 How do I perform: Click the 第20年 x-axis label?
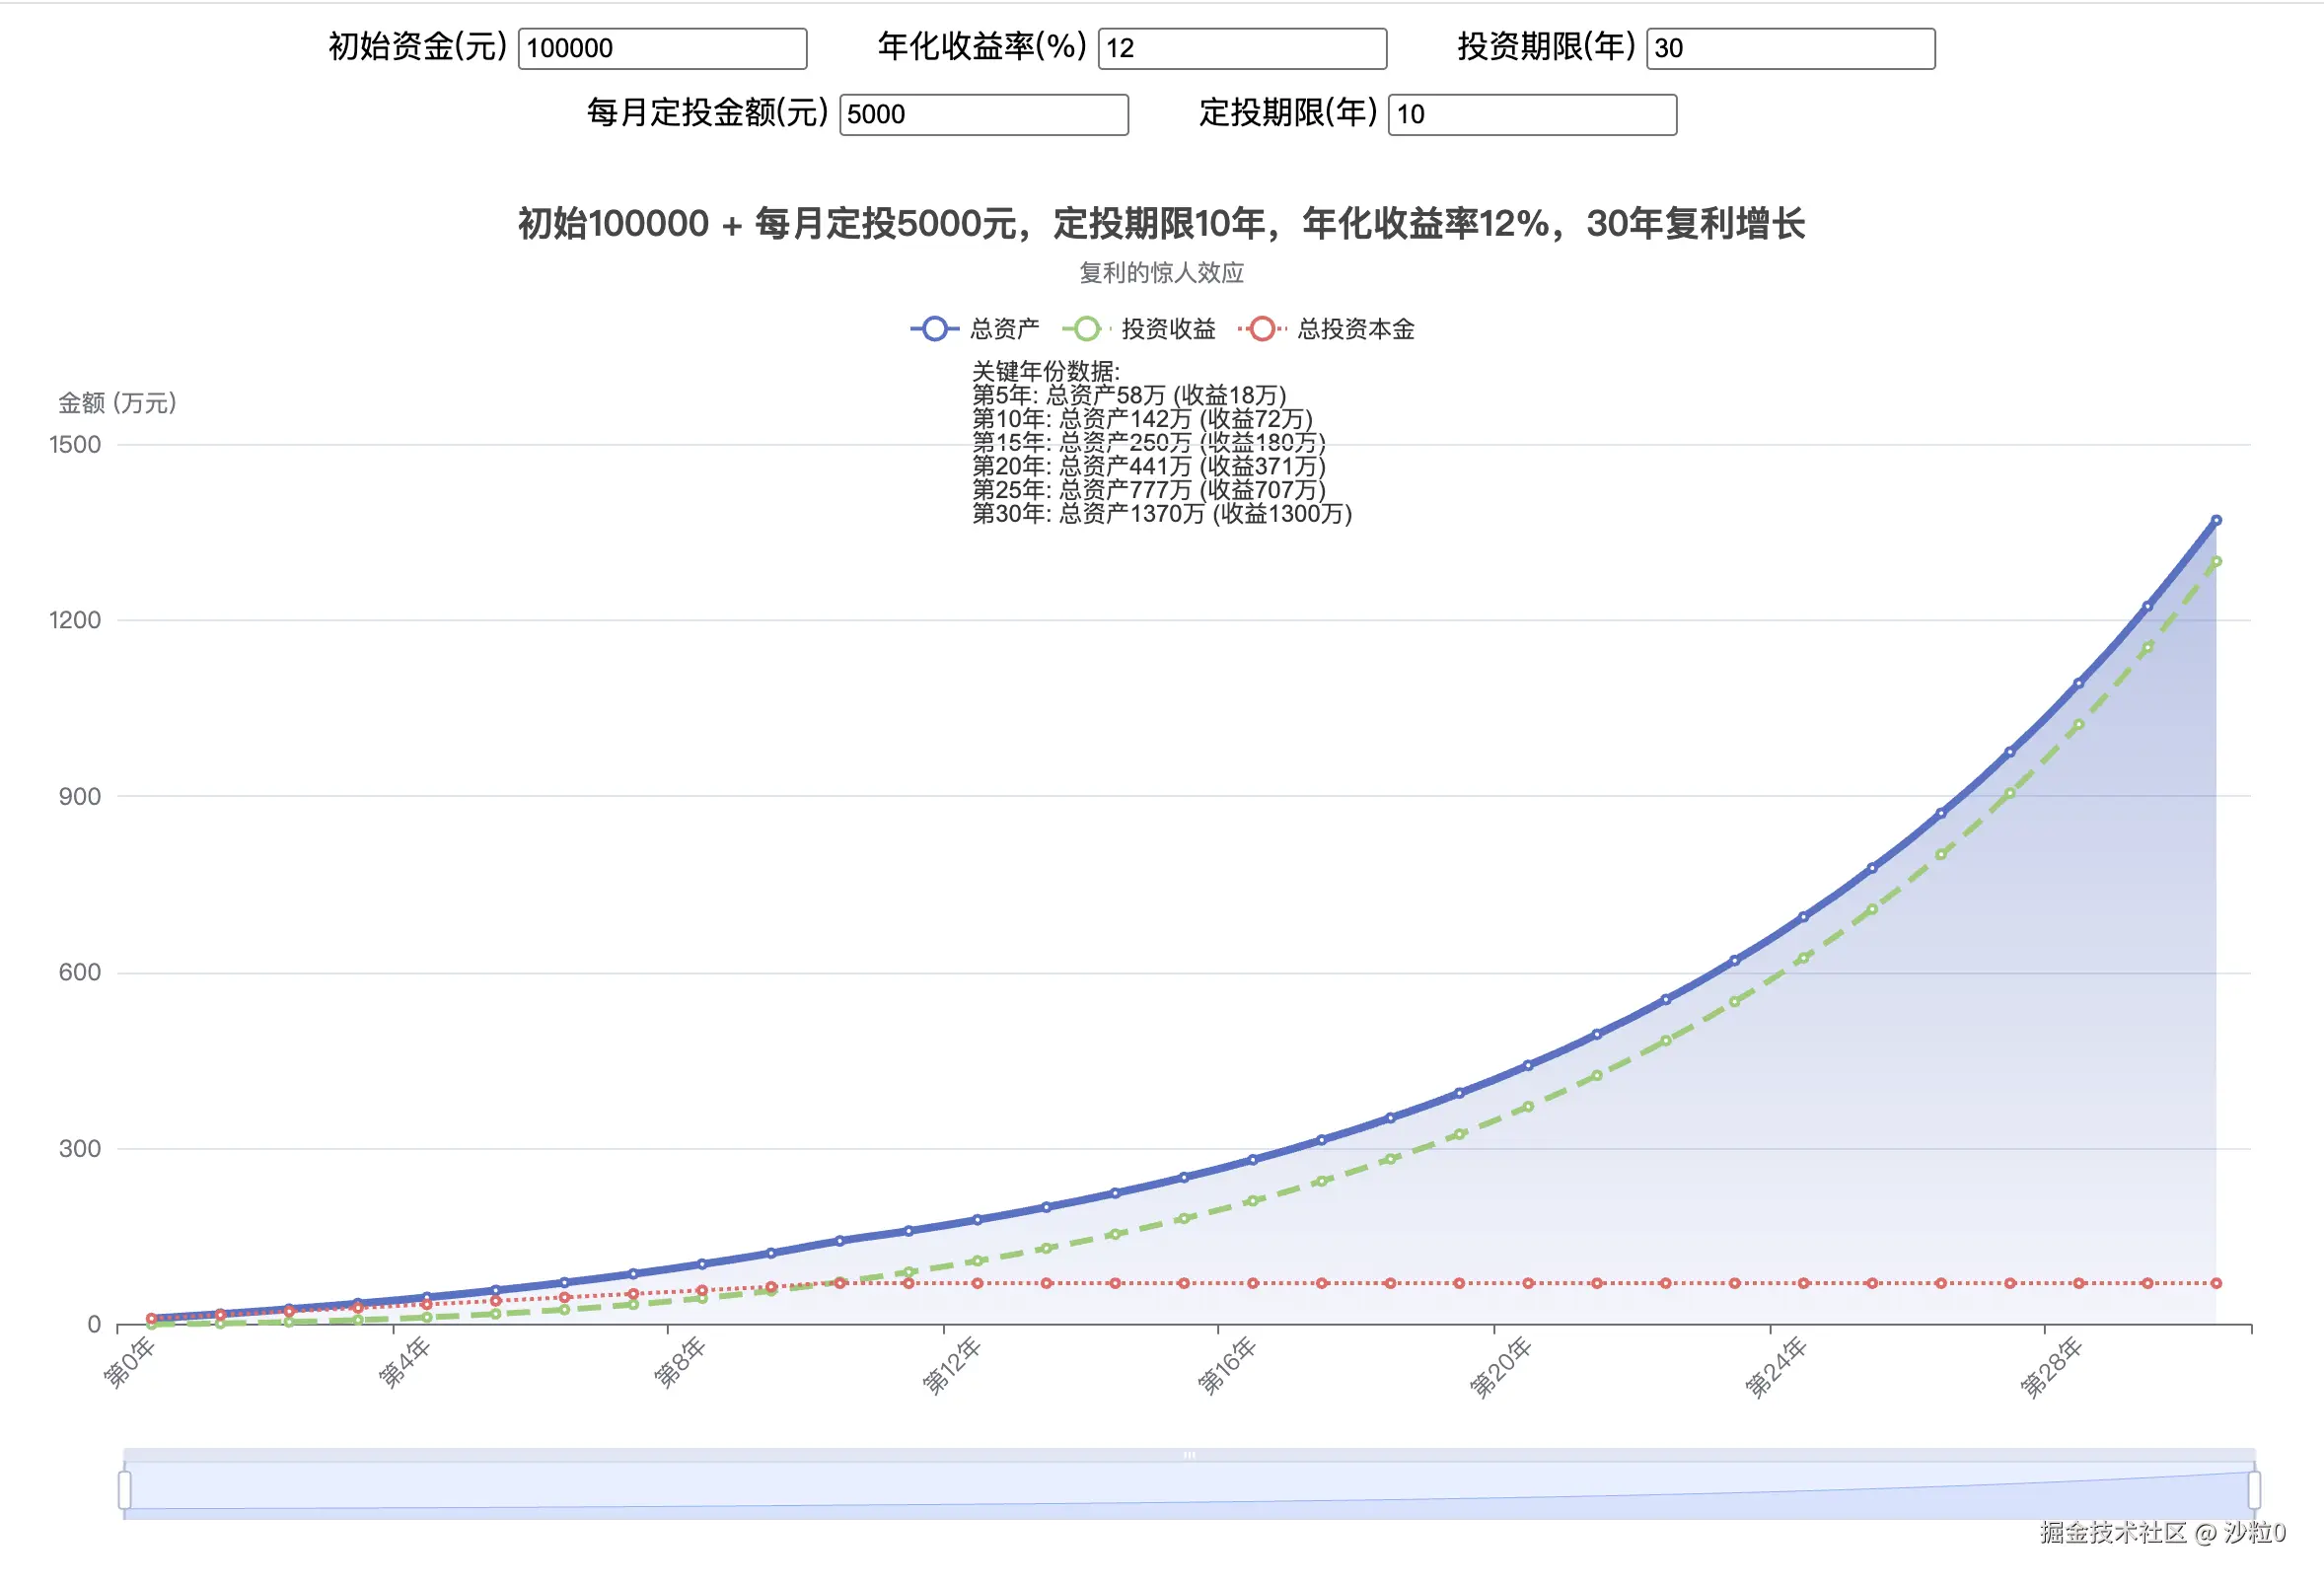click(x=1500, y=1367)
